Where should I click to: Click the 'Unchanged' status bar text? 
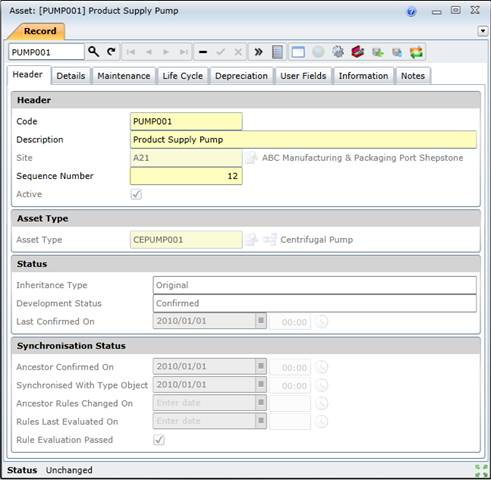69,470
